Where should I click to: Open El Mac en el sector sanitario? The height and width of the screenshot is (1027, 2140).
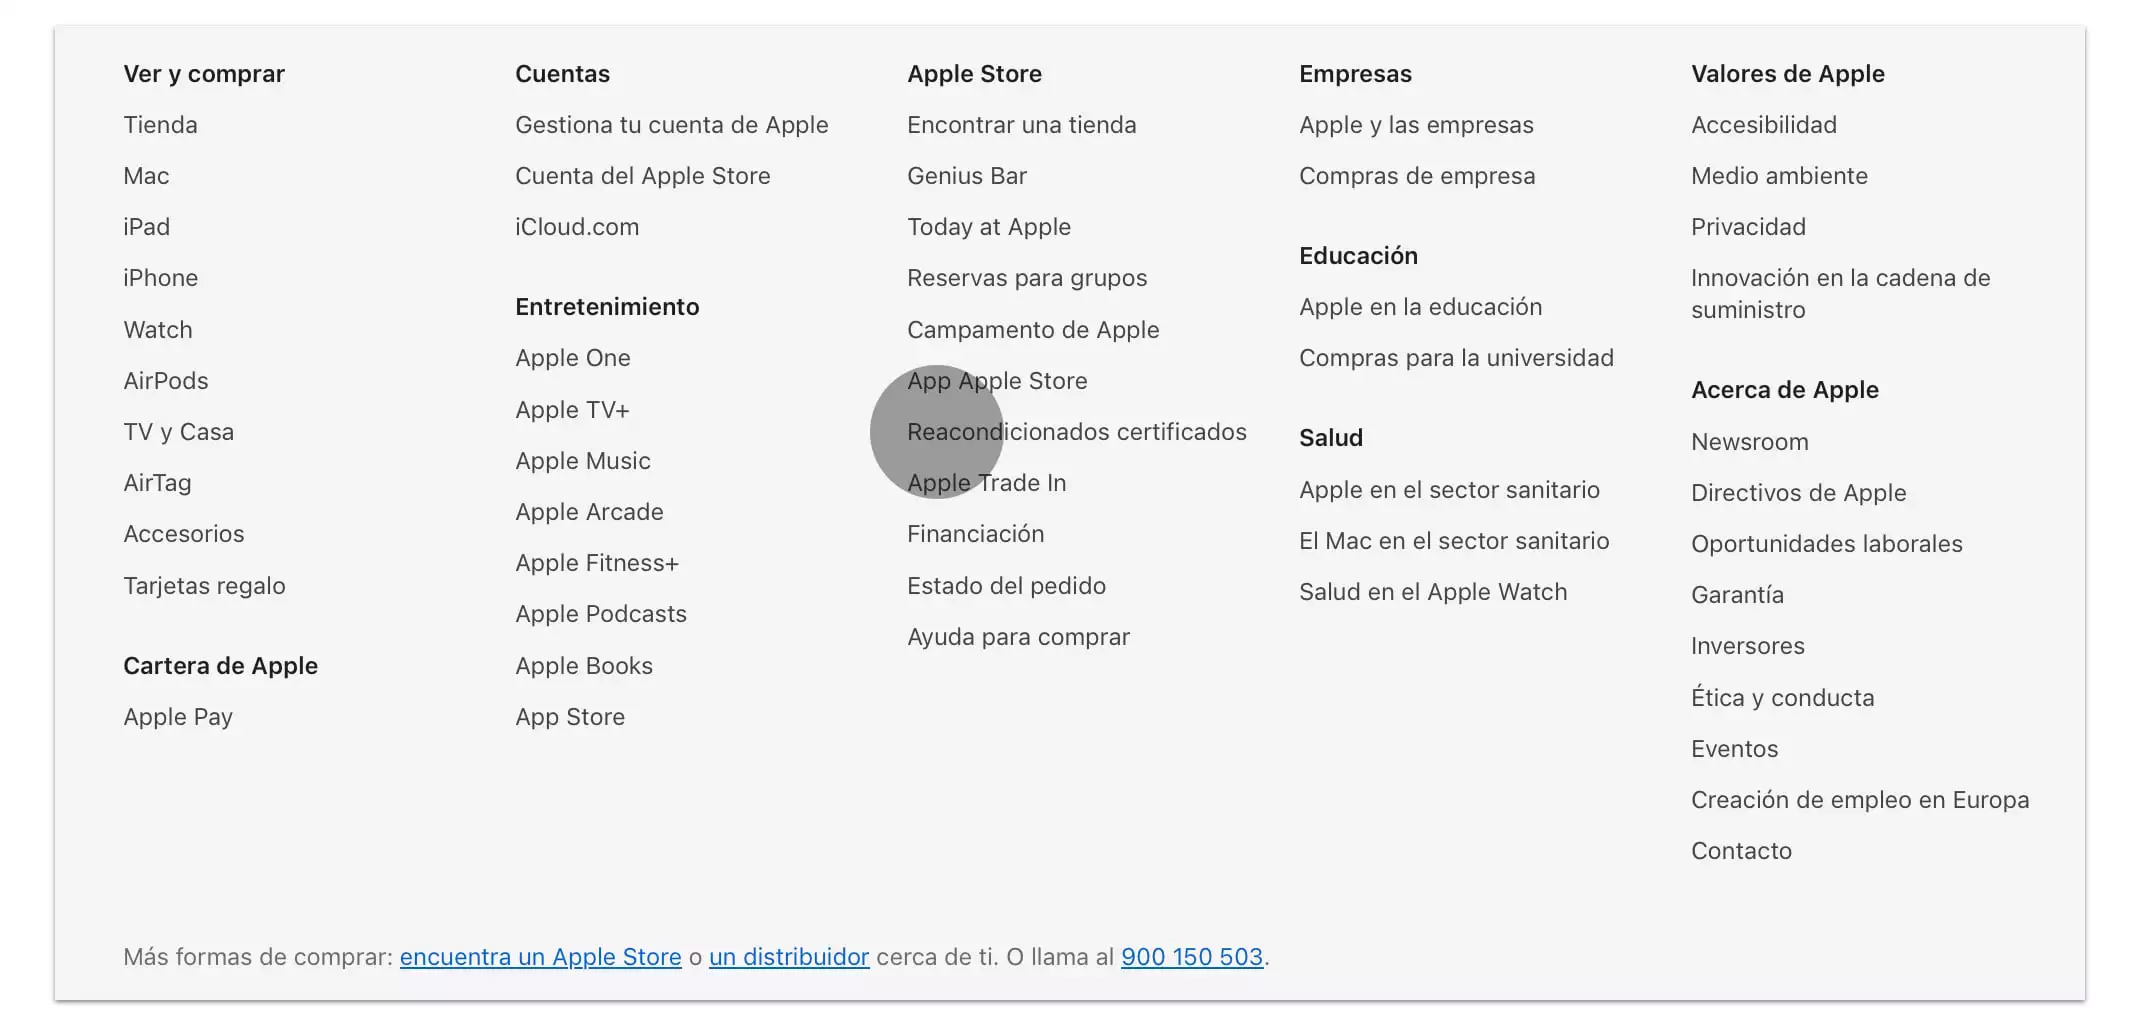point(1454,541)
